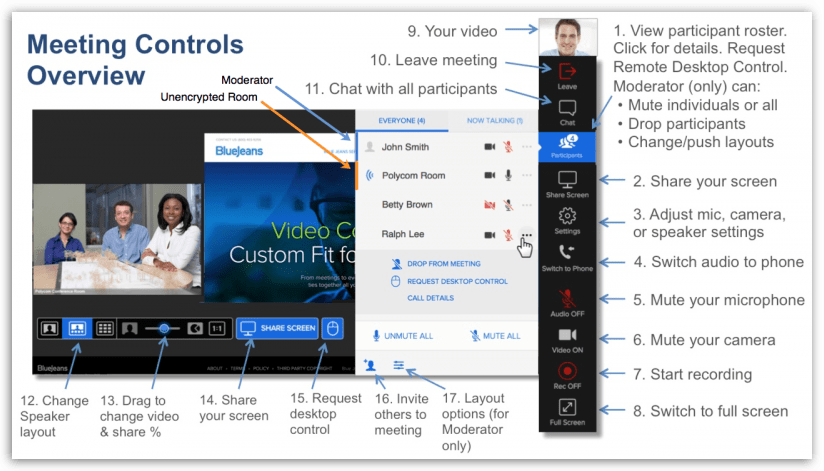Switch to the EVERYONE (4) tab
This screenshot has width=824, height=471.
coord(401,120)
